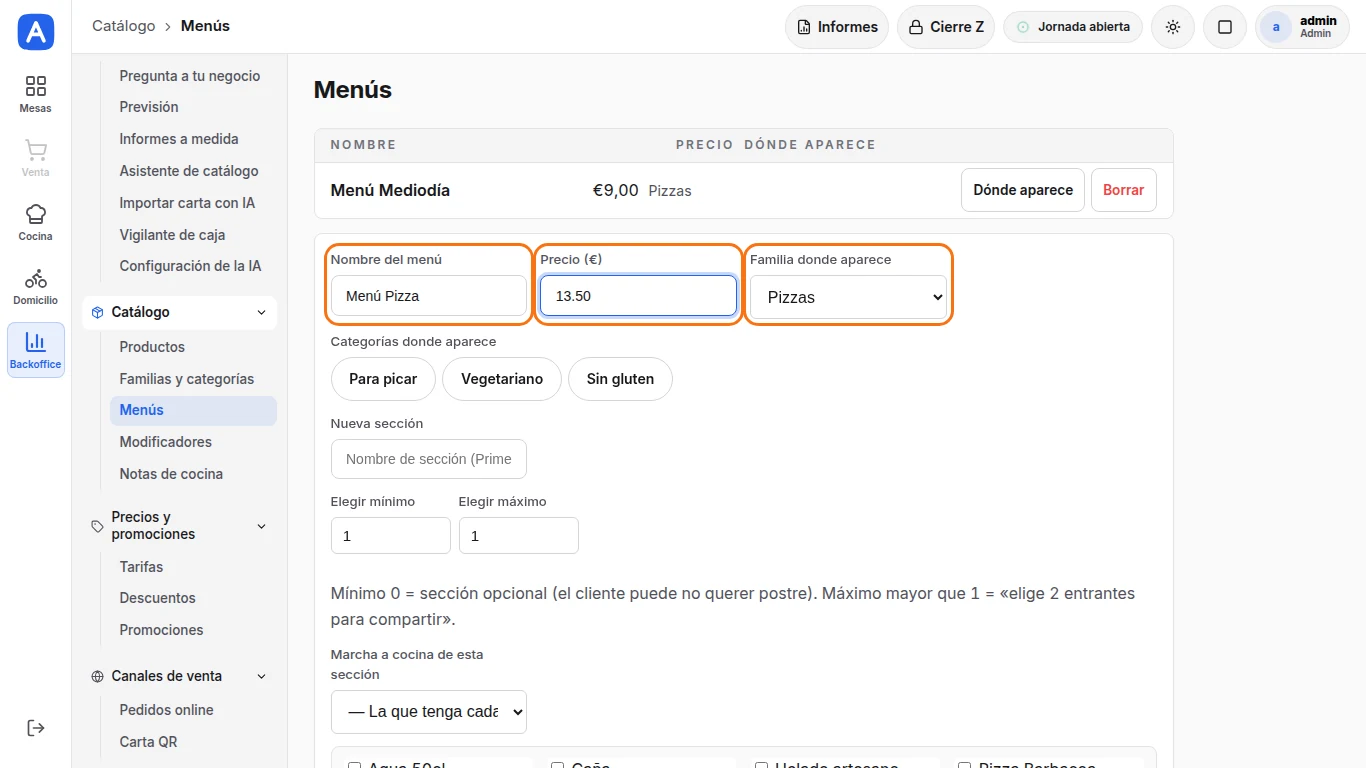This screenshot has width=1366, height=768.
Task: Click the square icon next to the theme button
Action: point(1225,27)
